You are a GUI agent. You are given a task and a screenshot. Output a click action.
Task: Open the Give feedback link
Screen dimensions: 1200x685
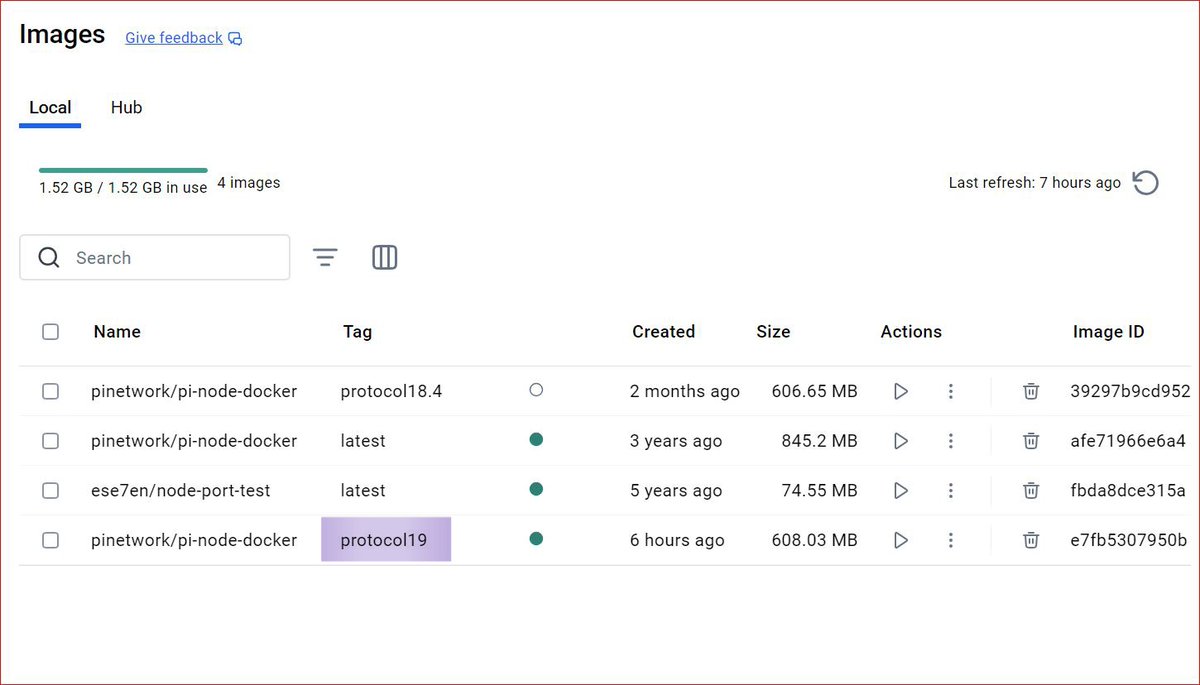pos(174,38)
